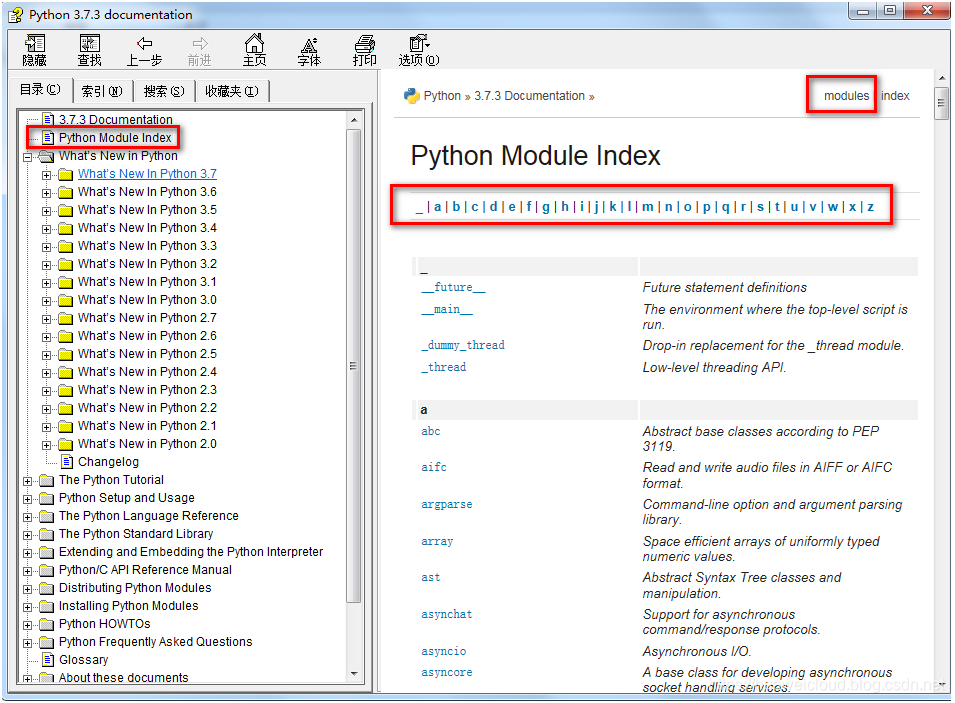The image size is (955, 703).
Task: Go back with the 上一步 toolbar icon
Action: coord(144,50)
